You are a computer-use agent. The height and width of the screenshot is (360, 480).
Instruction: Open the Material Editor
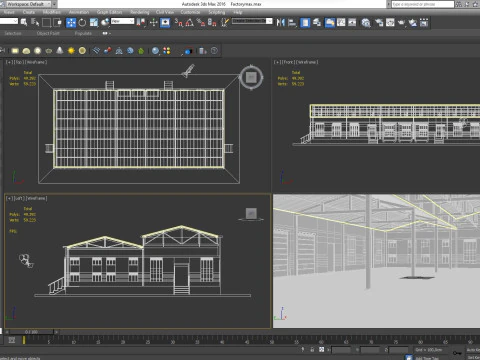coord(366,22)
